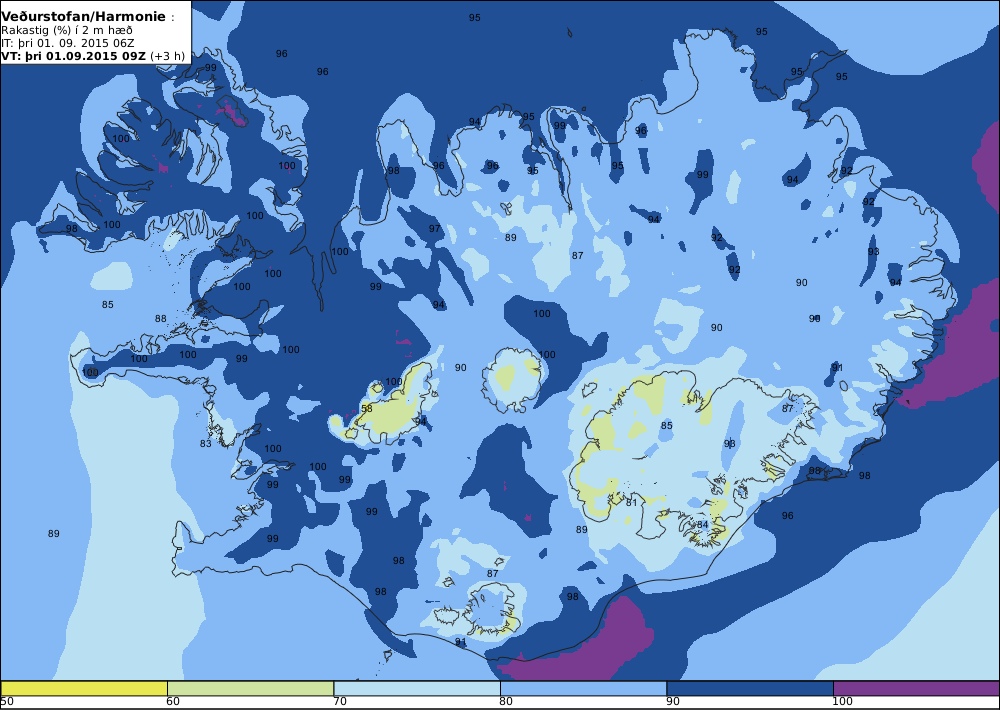
Task: Click the "VT: þri 01.09.2015 09Z (+3 h)" line
Action: tap(93, 56)
